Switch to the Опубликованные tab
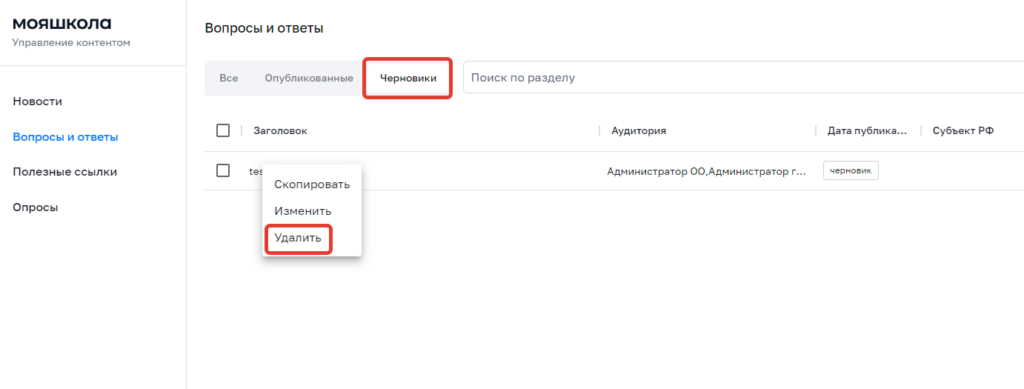 (309, 78)
